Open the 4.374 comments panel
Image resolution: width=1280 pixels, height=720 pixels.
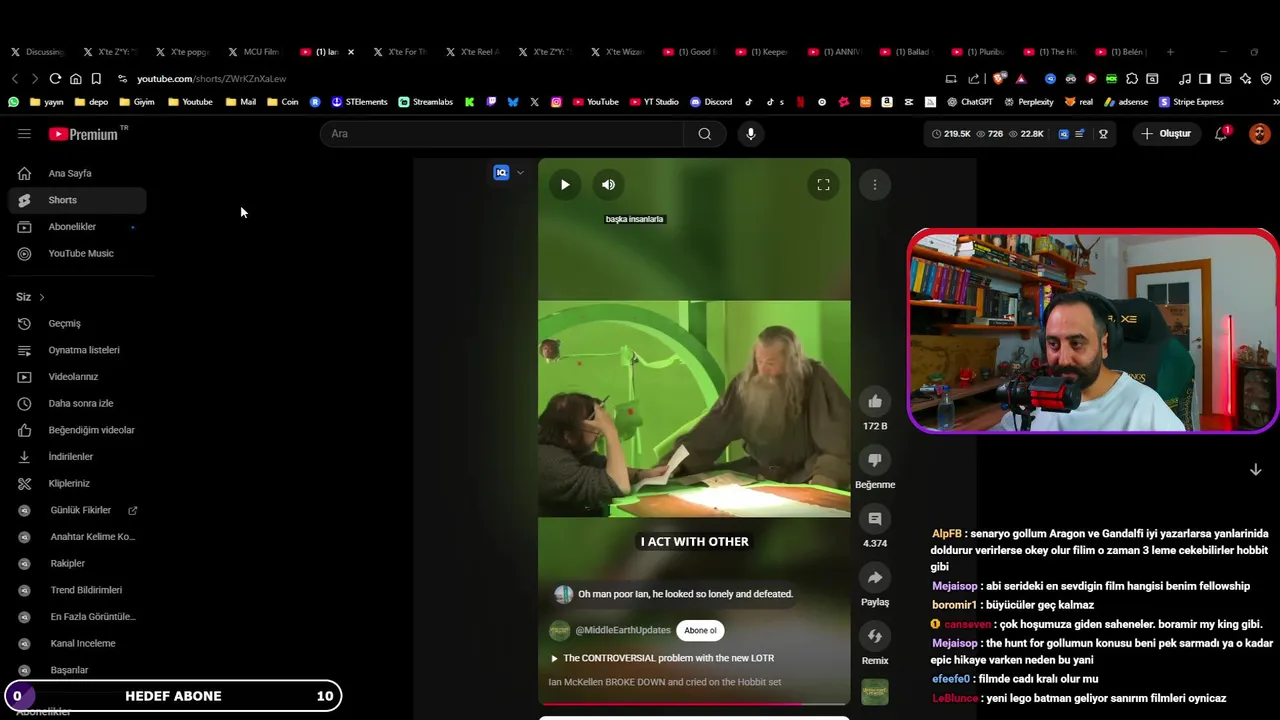pos(875,519)
